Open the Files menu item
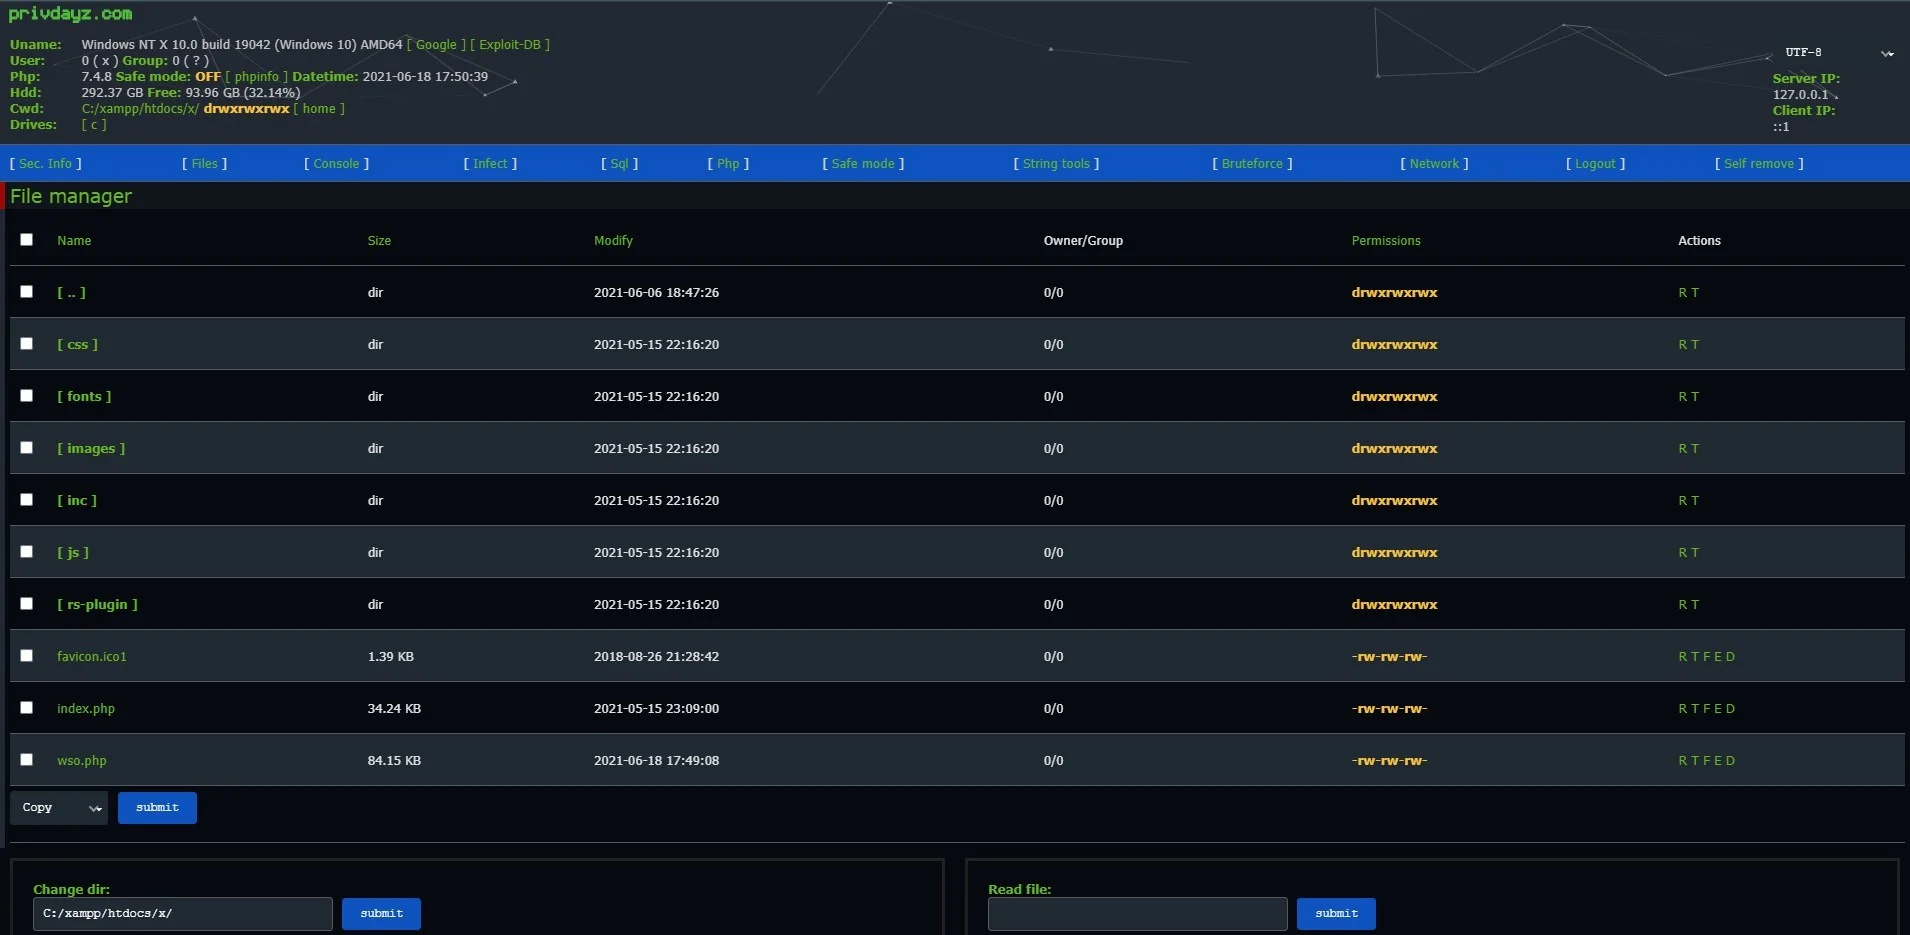Viewport: 1910px width, 935px height. (204, 164)
